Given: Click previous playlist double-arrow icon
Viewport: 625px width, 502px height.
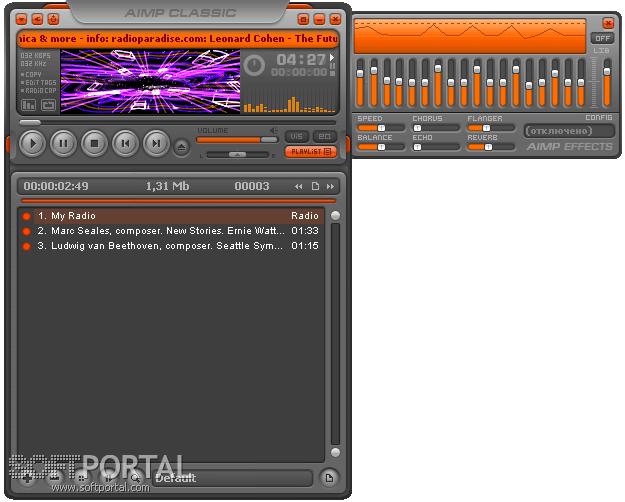Looking at the screenshot, I should [299, 187].
